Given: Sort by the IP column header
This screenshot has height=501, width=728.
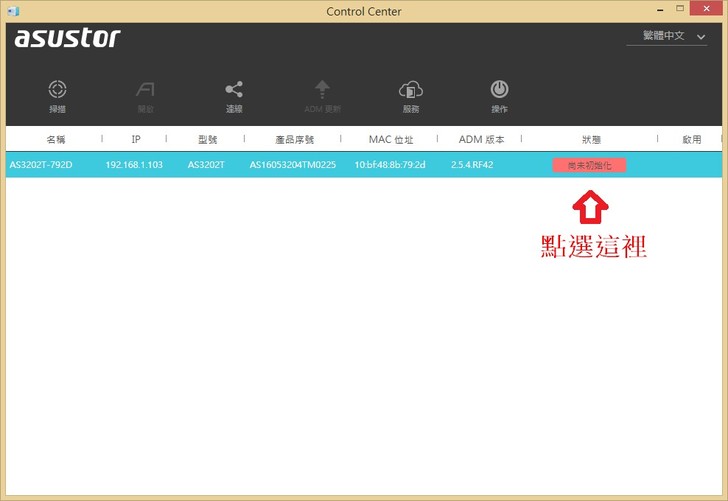Looking at the screenshot, I should [136, 139].
